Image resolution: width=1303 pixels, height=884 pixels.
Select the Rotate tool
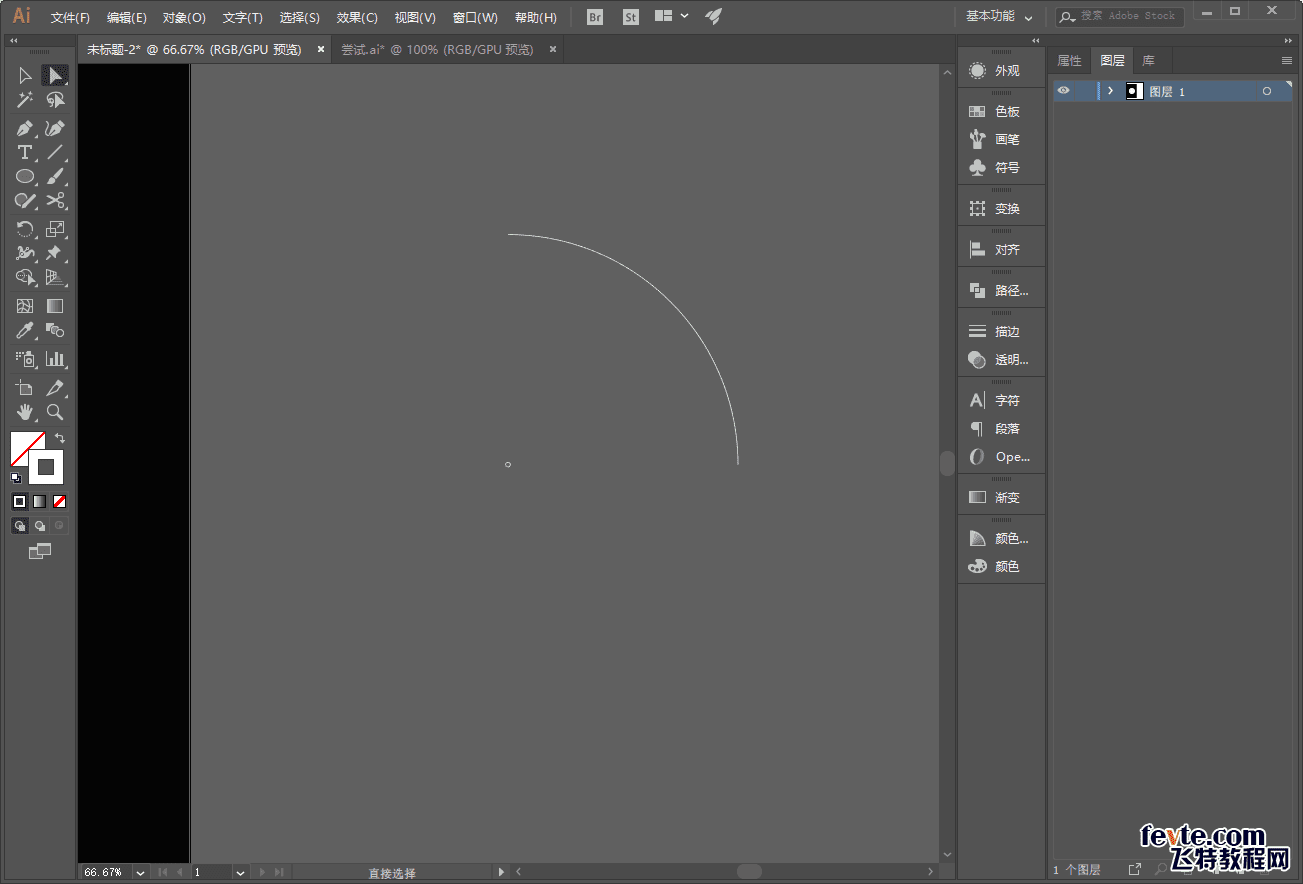(25, 229)
